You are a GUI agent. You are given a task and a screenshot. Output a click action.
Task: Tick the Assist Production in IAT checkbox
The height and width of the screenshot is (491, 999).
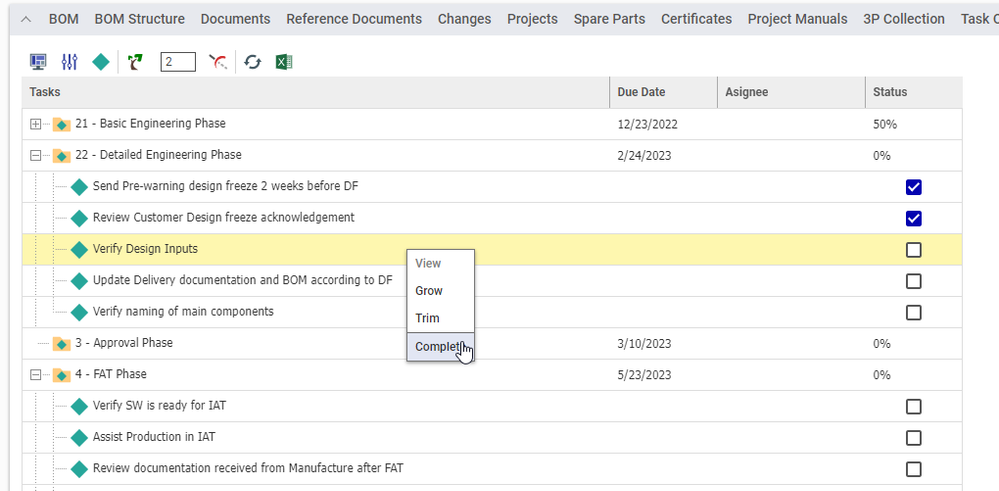tap(912, 438)
